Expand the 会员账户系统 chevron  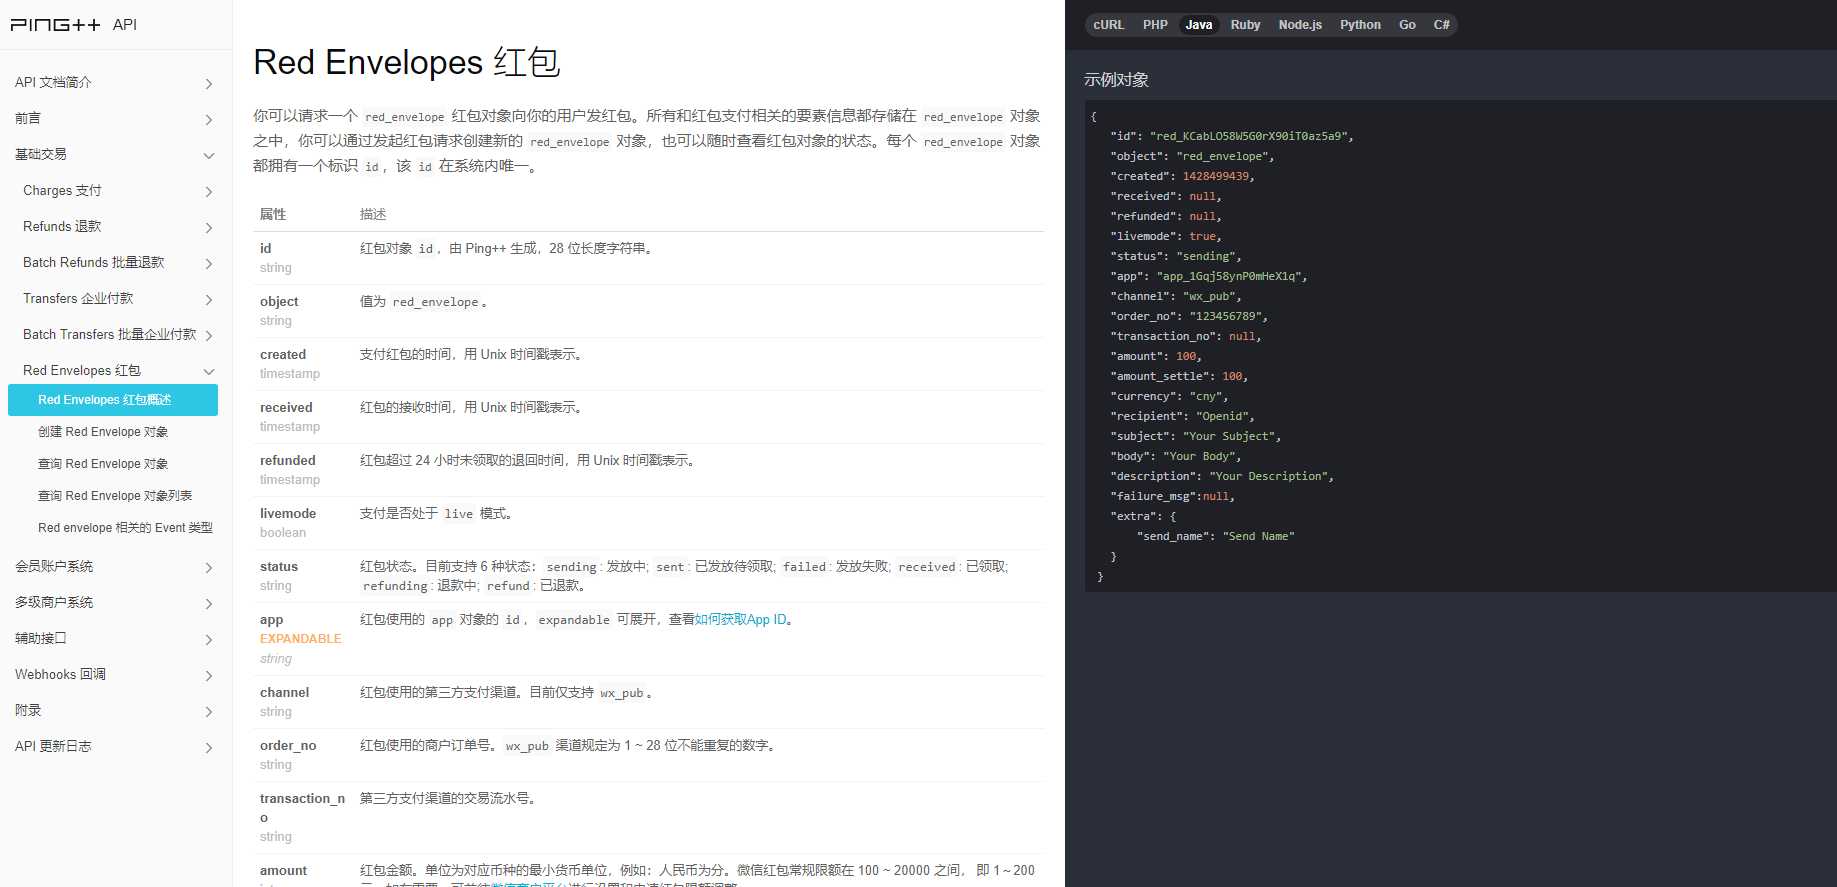(209, 568)
